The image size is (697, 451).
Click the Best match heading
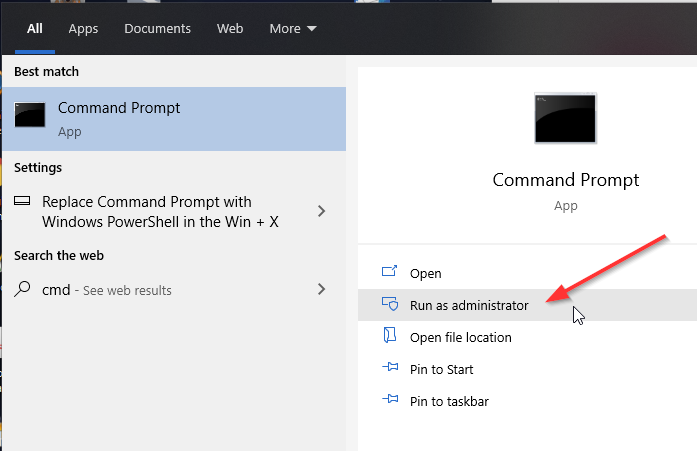click(46, 72)
